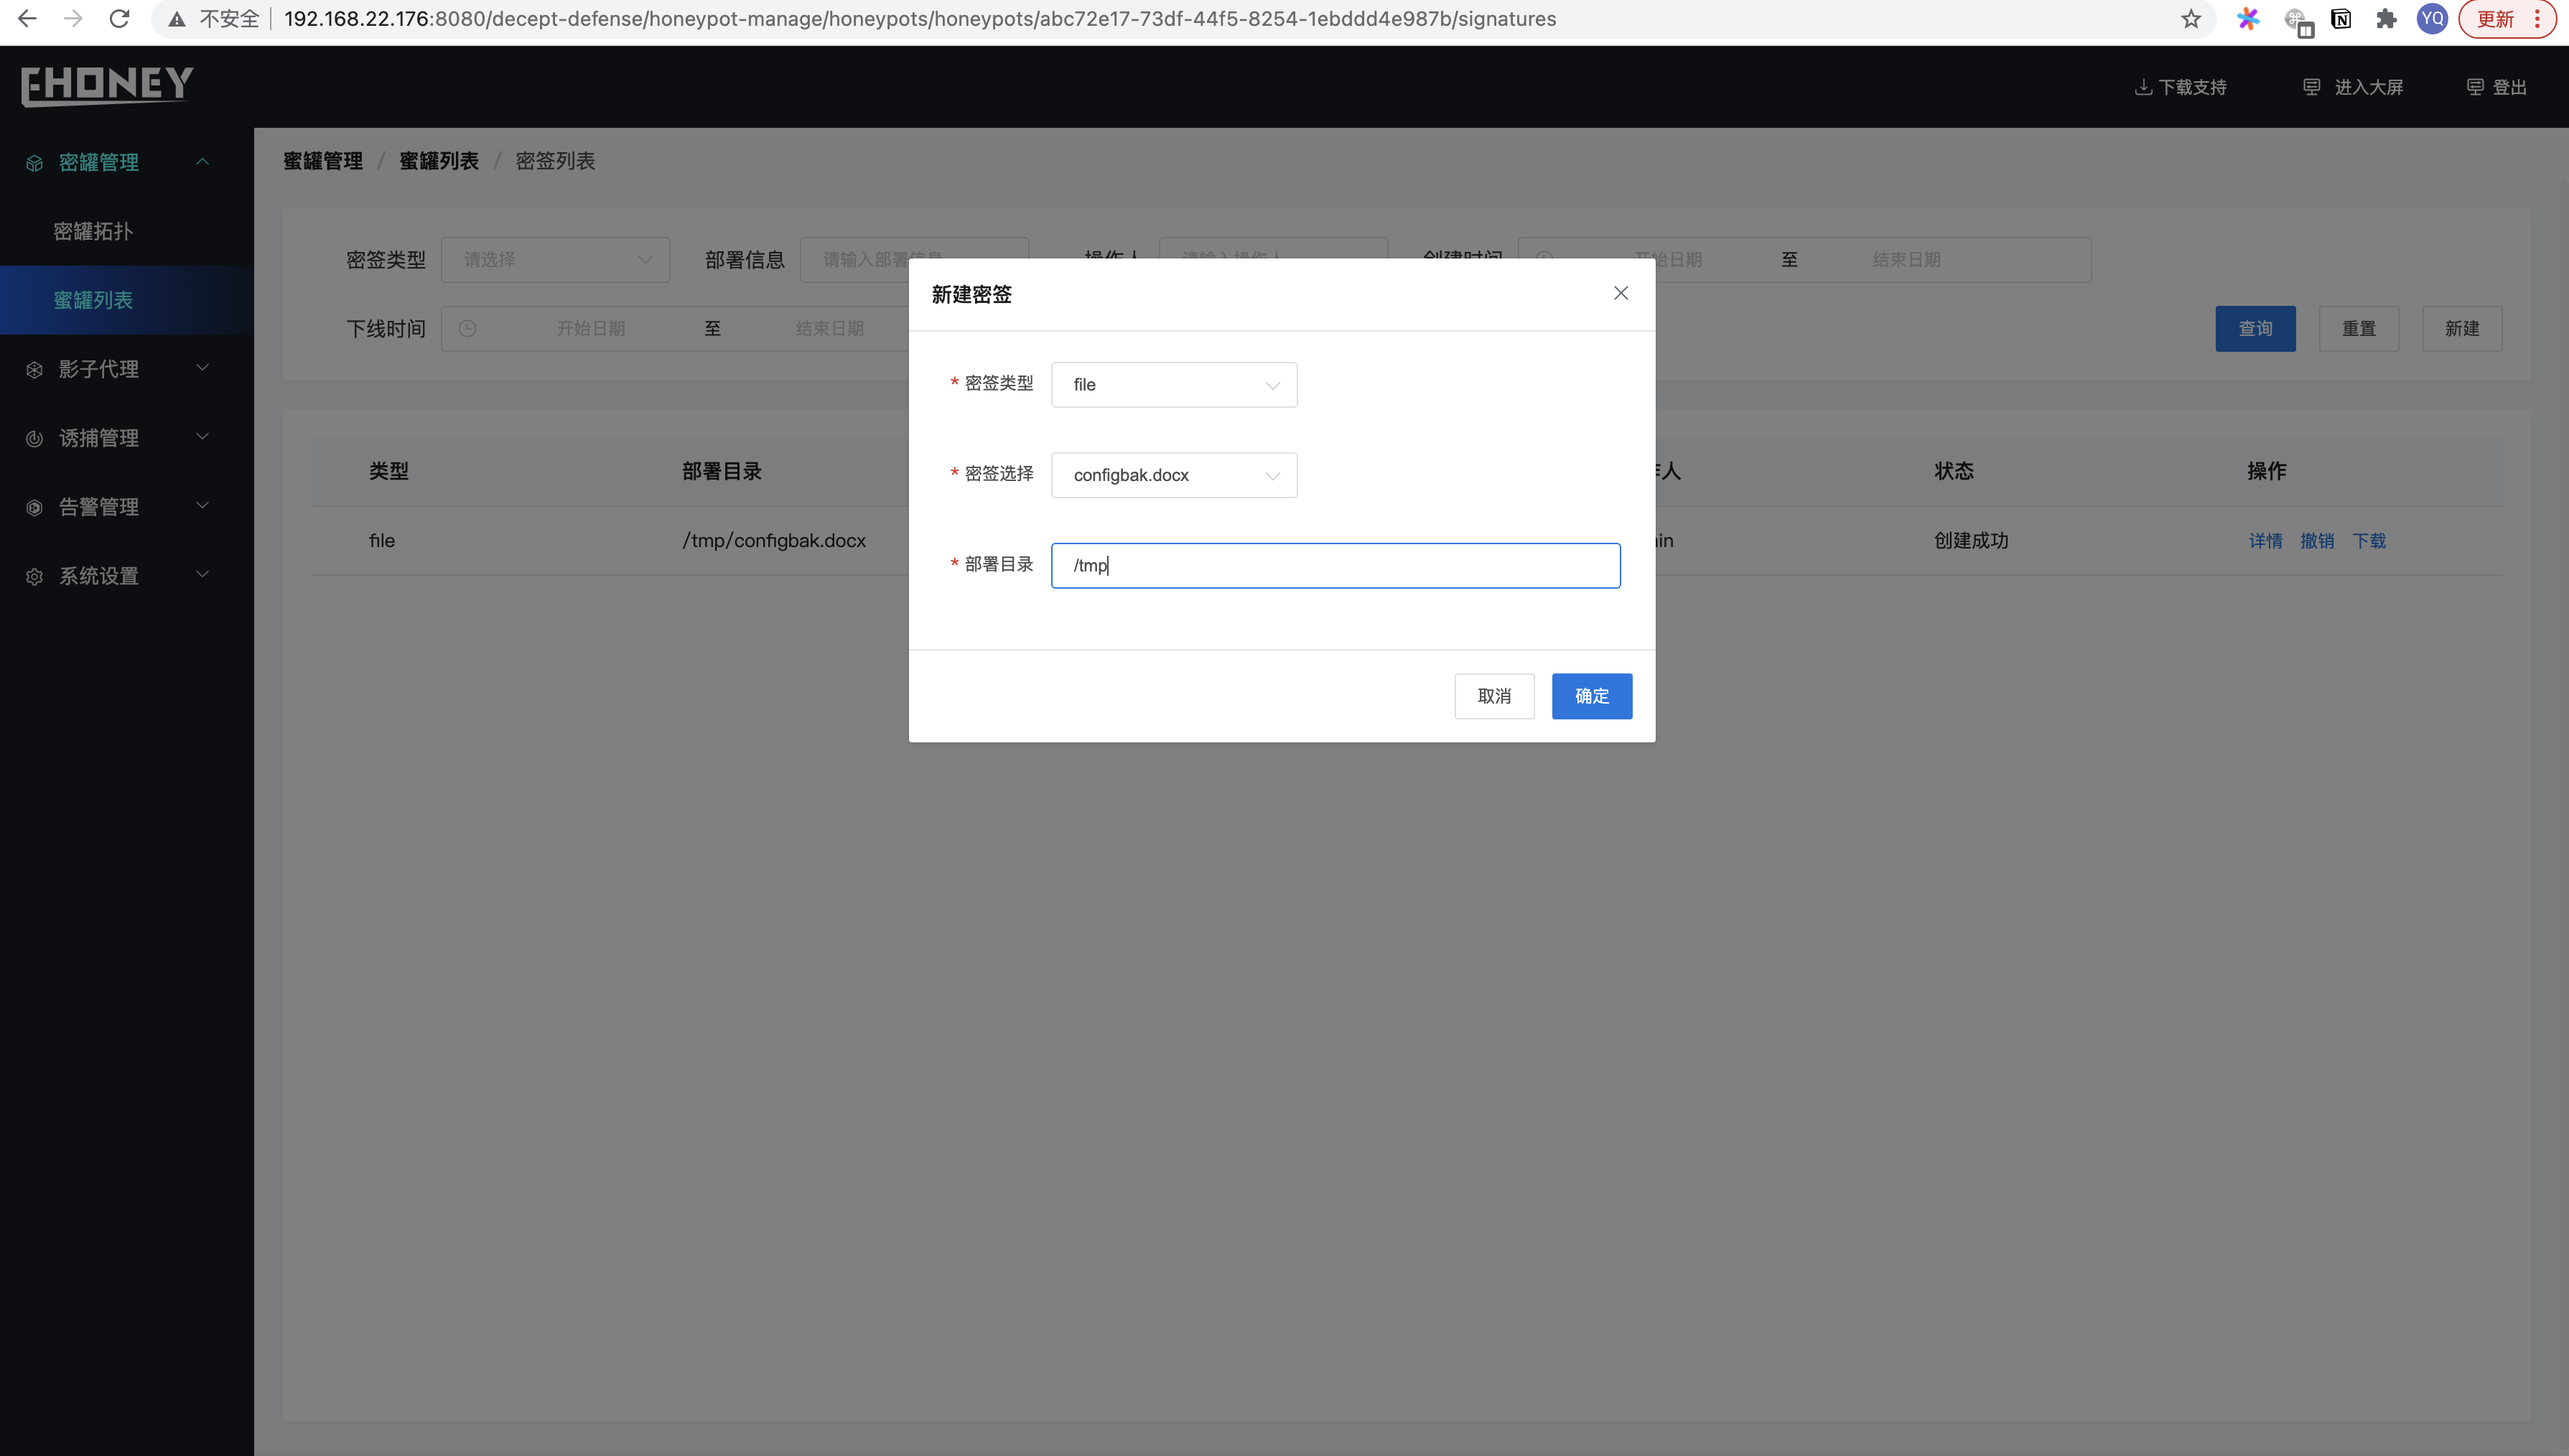Open 详情 for the file row
The width and height of the screenshot is (2569, 1456).
[2266, 541]
